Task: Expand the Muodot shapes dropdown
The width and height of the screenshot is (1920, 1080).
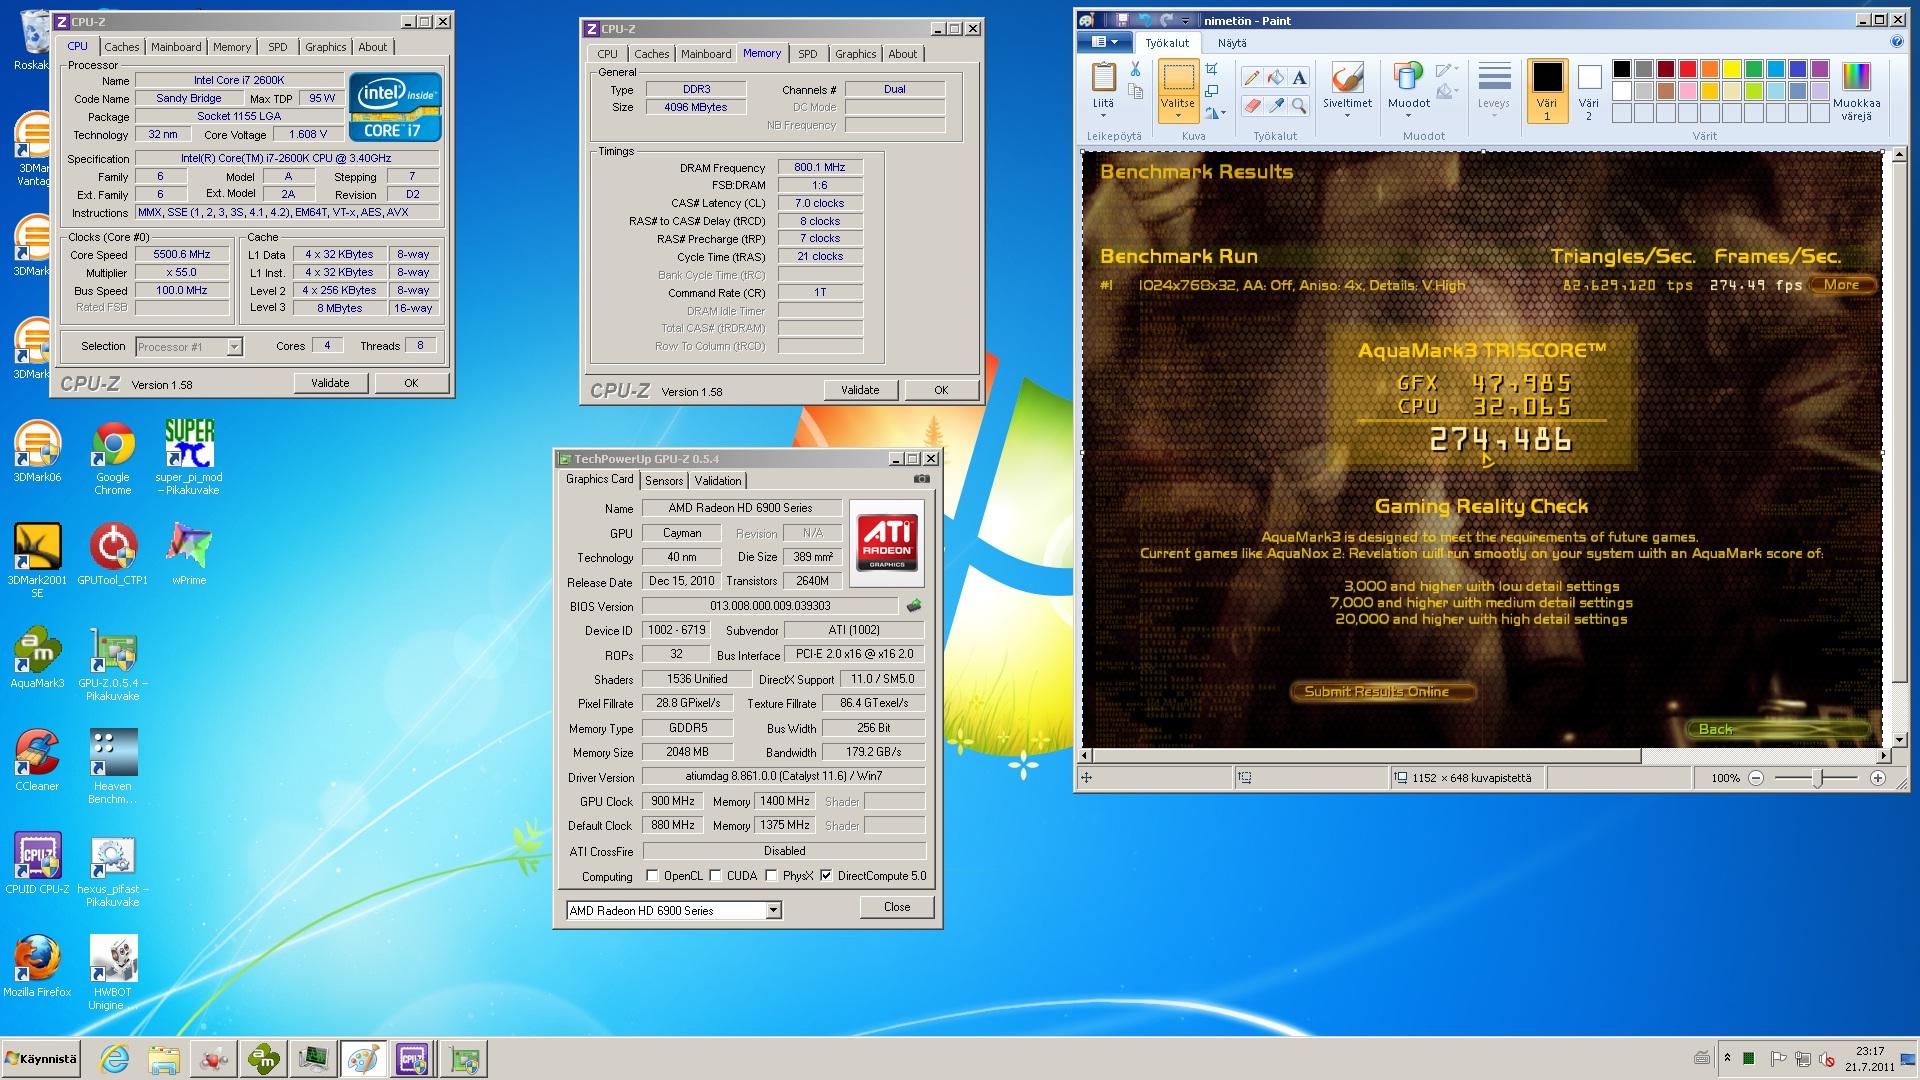Action: click(1409, 115)
